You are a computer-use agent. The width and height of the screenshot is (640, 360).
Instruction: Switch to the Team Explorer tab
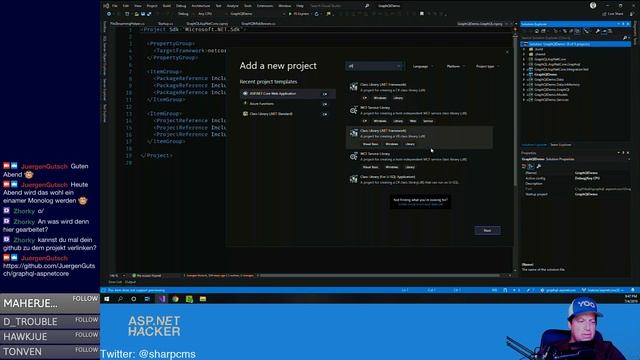pyautogui.click(x=560, y=145)
